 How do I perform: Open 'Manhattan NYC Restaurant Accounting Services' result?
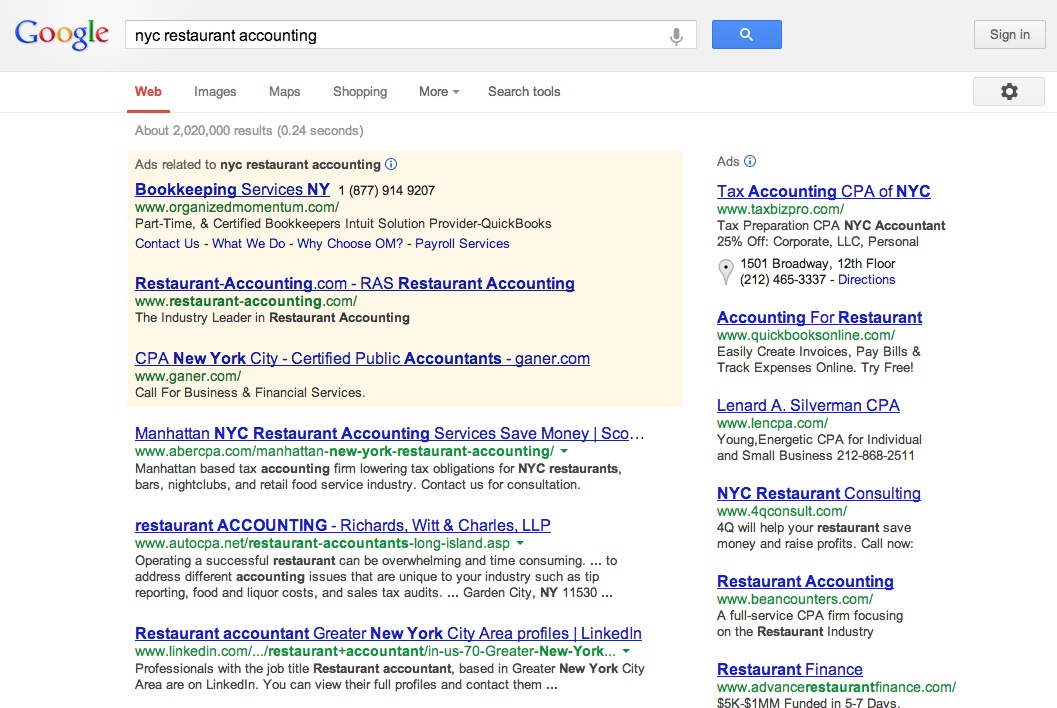(389, 433)
